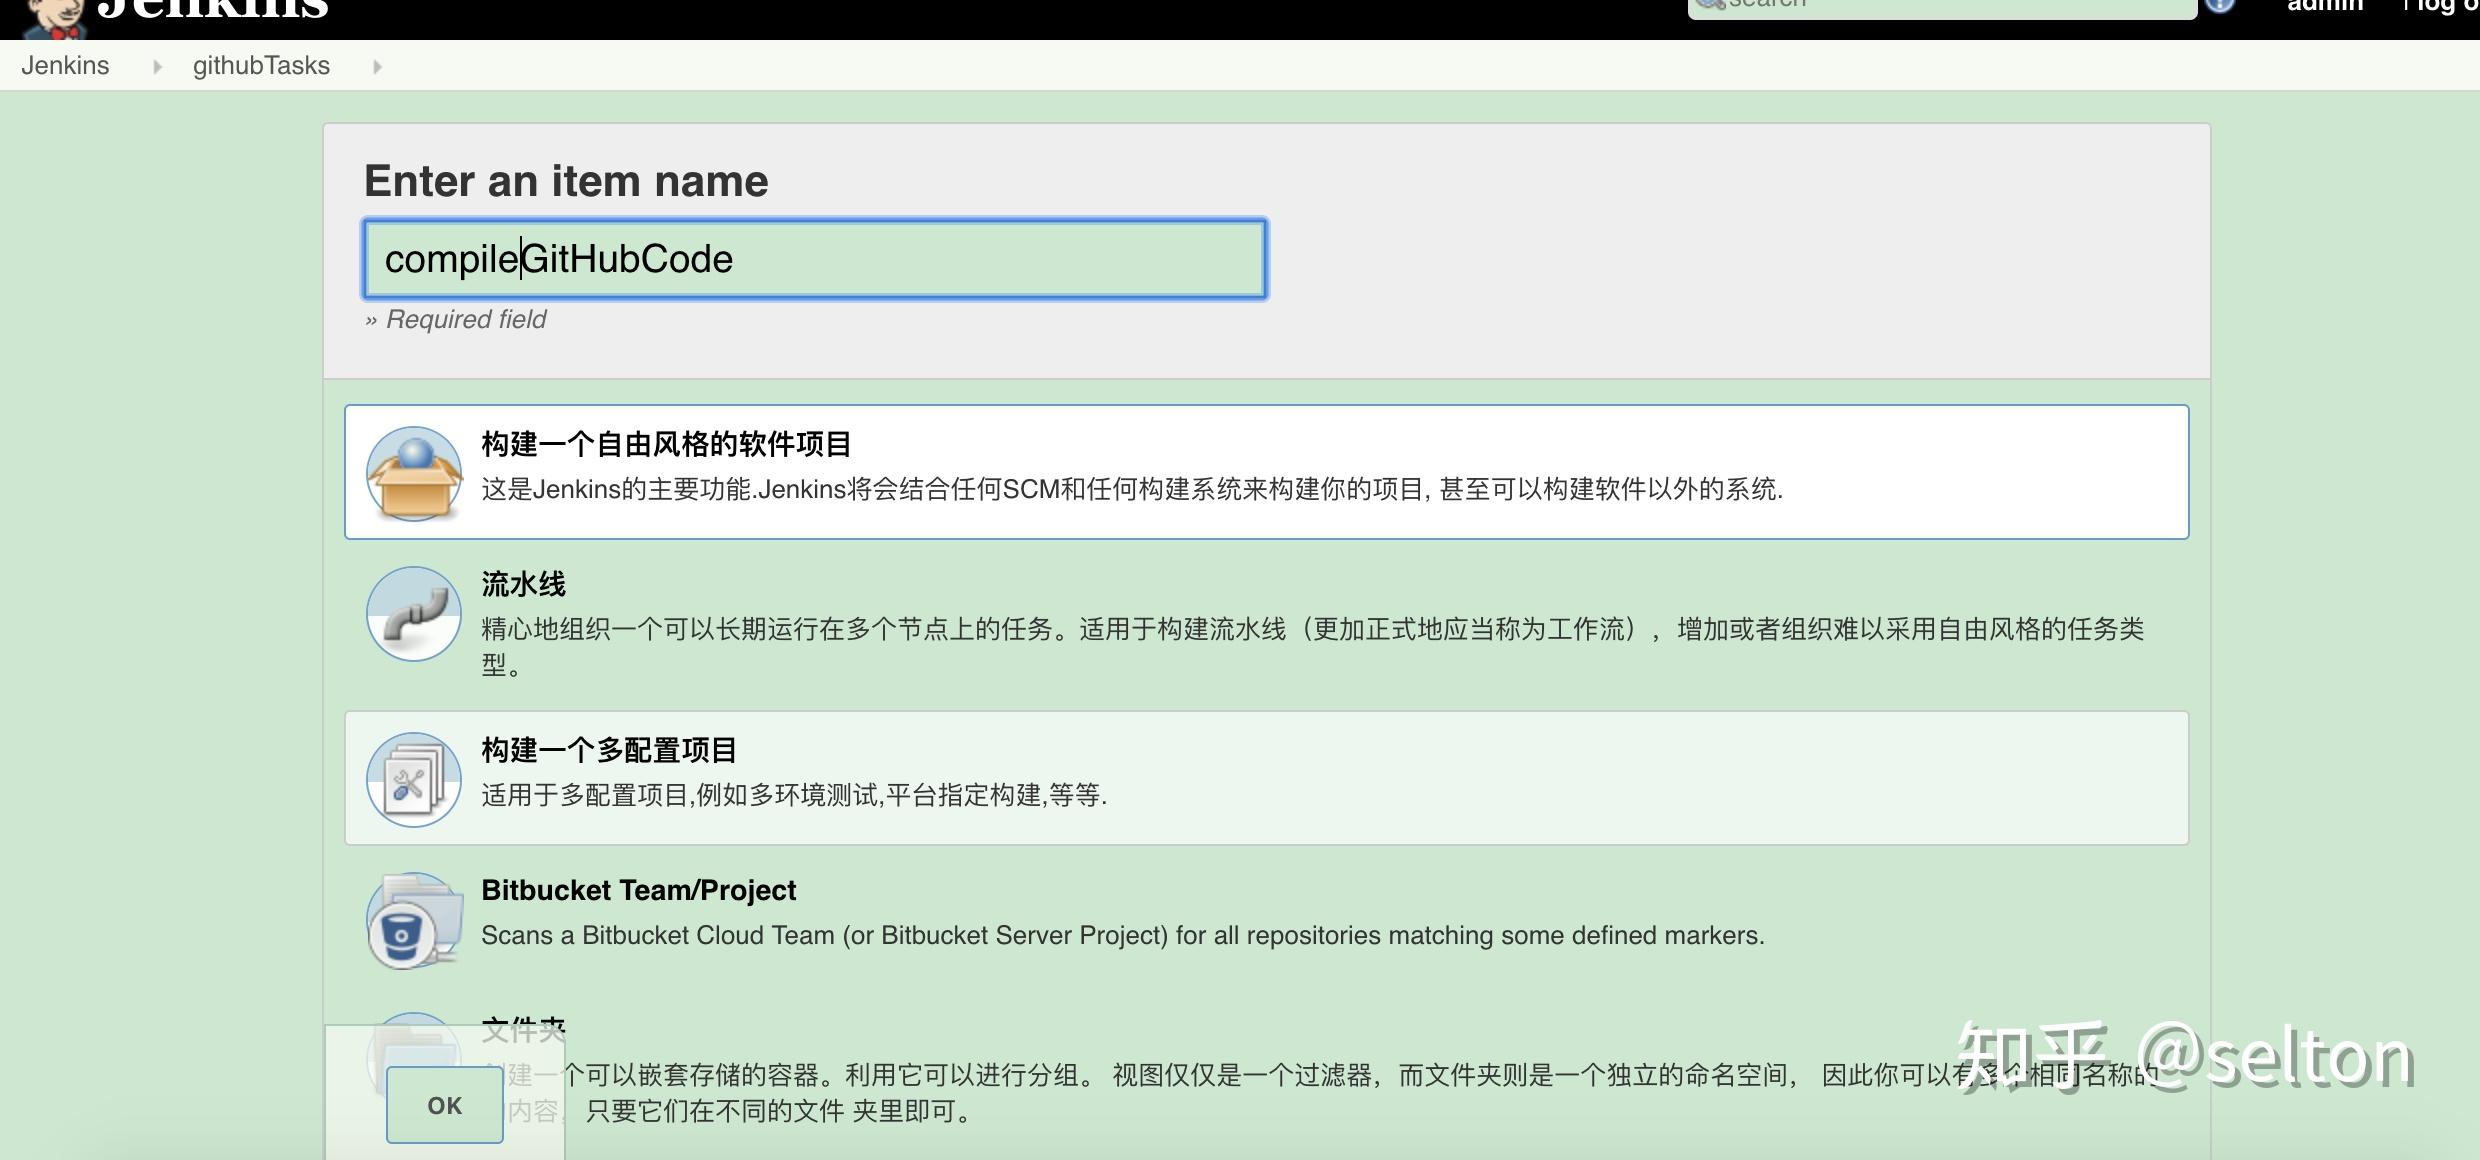Select 流水线 pipeline item type
The width and height of the screenshot is (2480, 1160).
pyautogui.click(x=523, y=585)
